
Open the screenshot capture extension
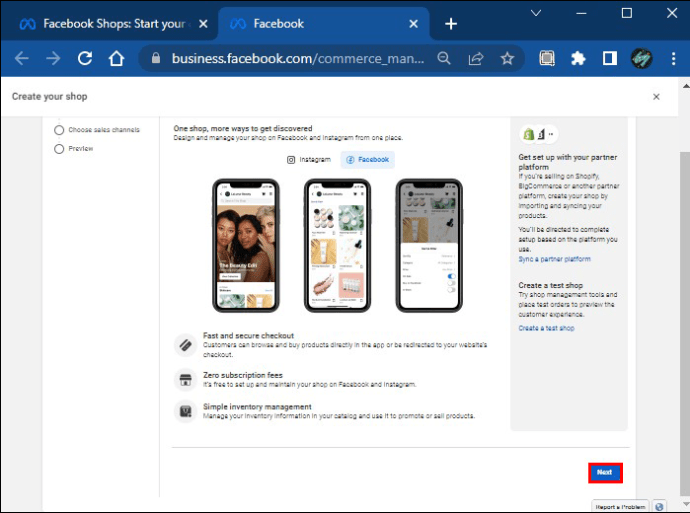[547, 58]
